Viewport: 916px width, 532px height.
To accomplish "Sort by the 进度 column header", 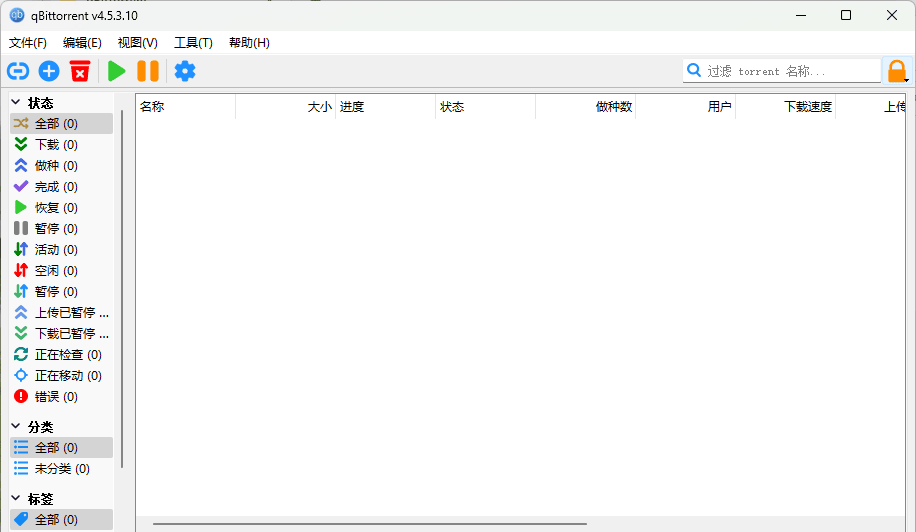I will pyautogui.click(x=386, y=107).
